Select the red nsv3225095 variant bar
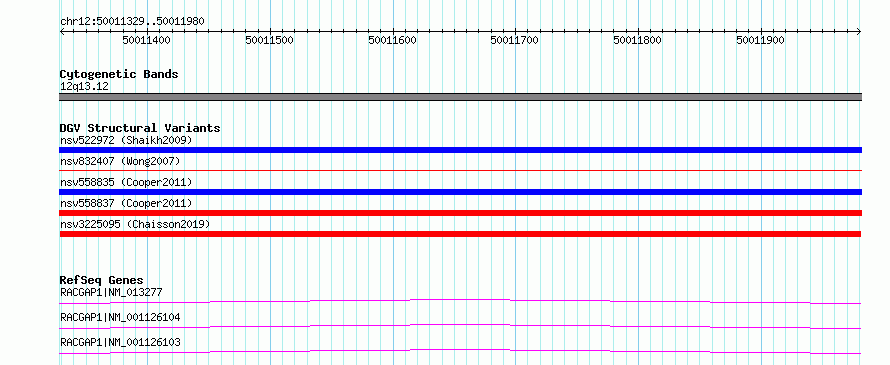Viewport: 890px width, 365px height. coord(460,234)
